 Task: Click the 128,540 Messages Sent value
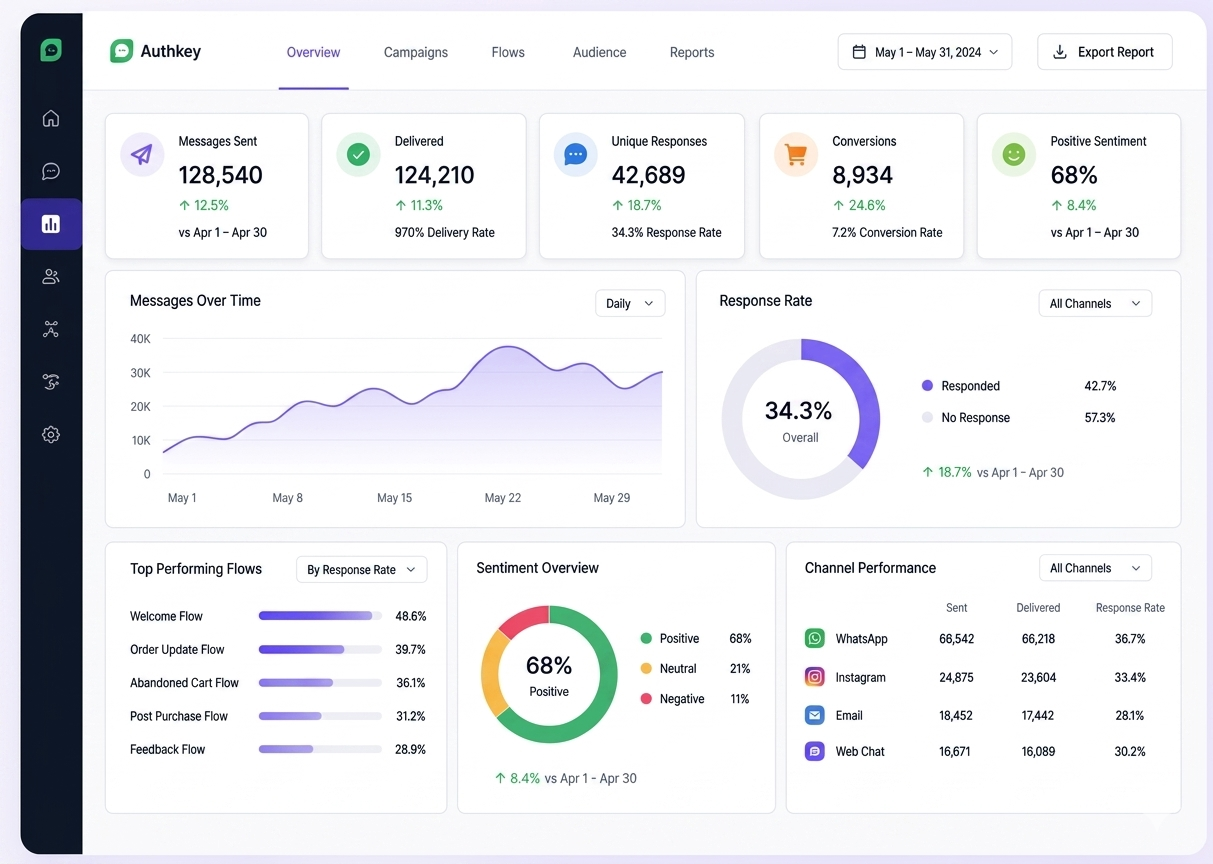click(x=220, y=175)
